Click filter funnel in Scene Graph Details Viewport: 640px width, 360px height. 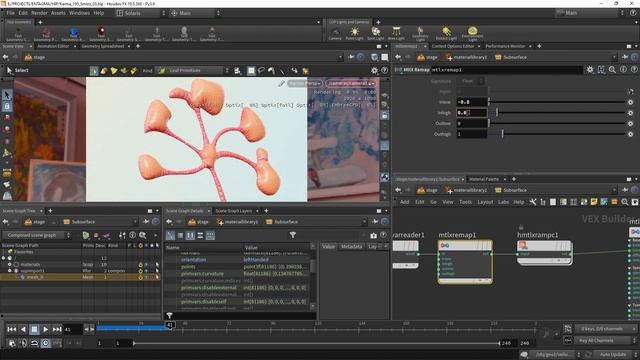pyautogui.click(x=293, y=235)
